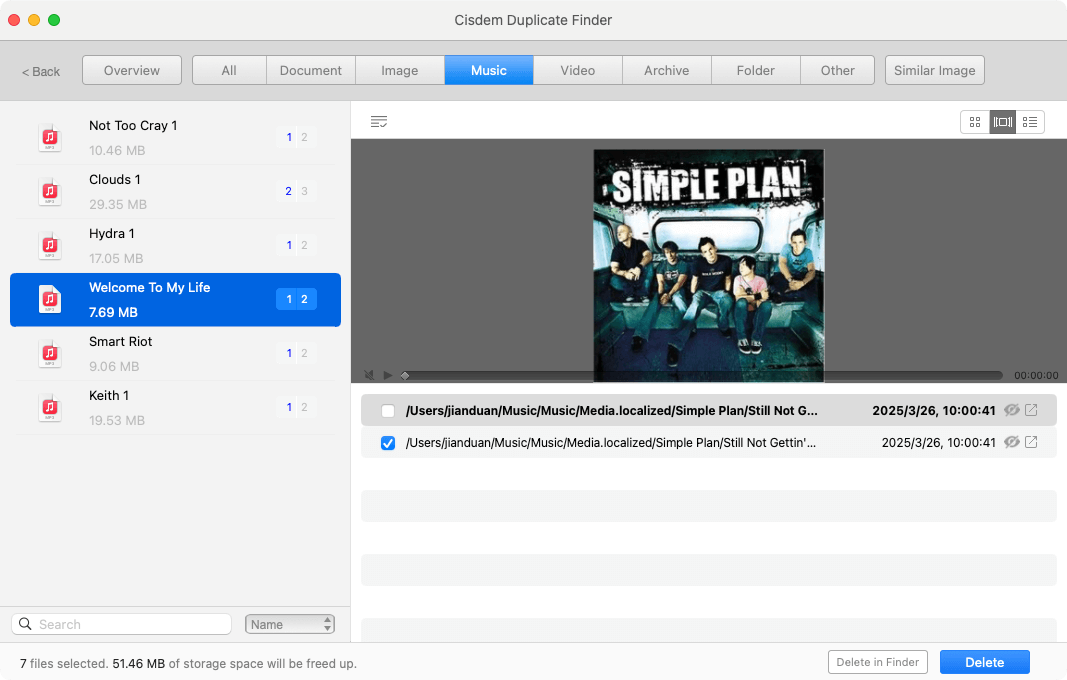Select the preview pane view icon
The image size is (1067, 680).
[x=1003, y=121]
